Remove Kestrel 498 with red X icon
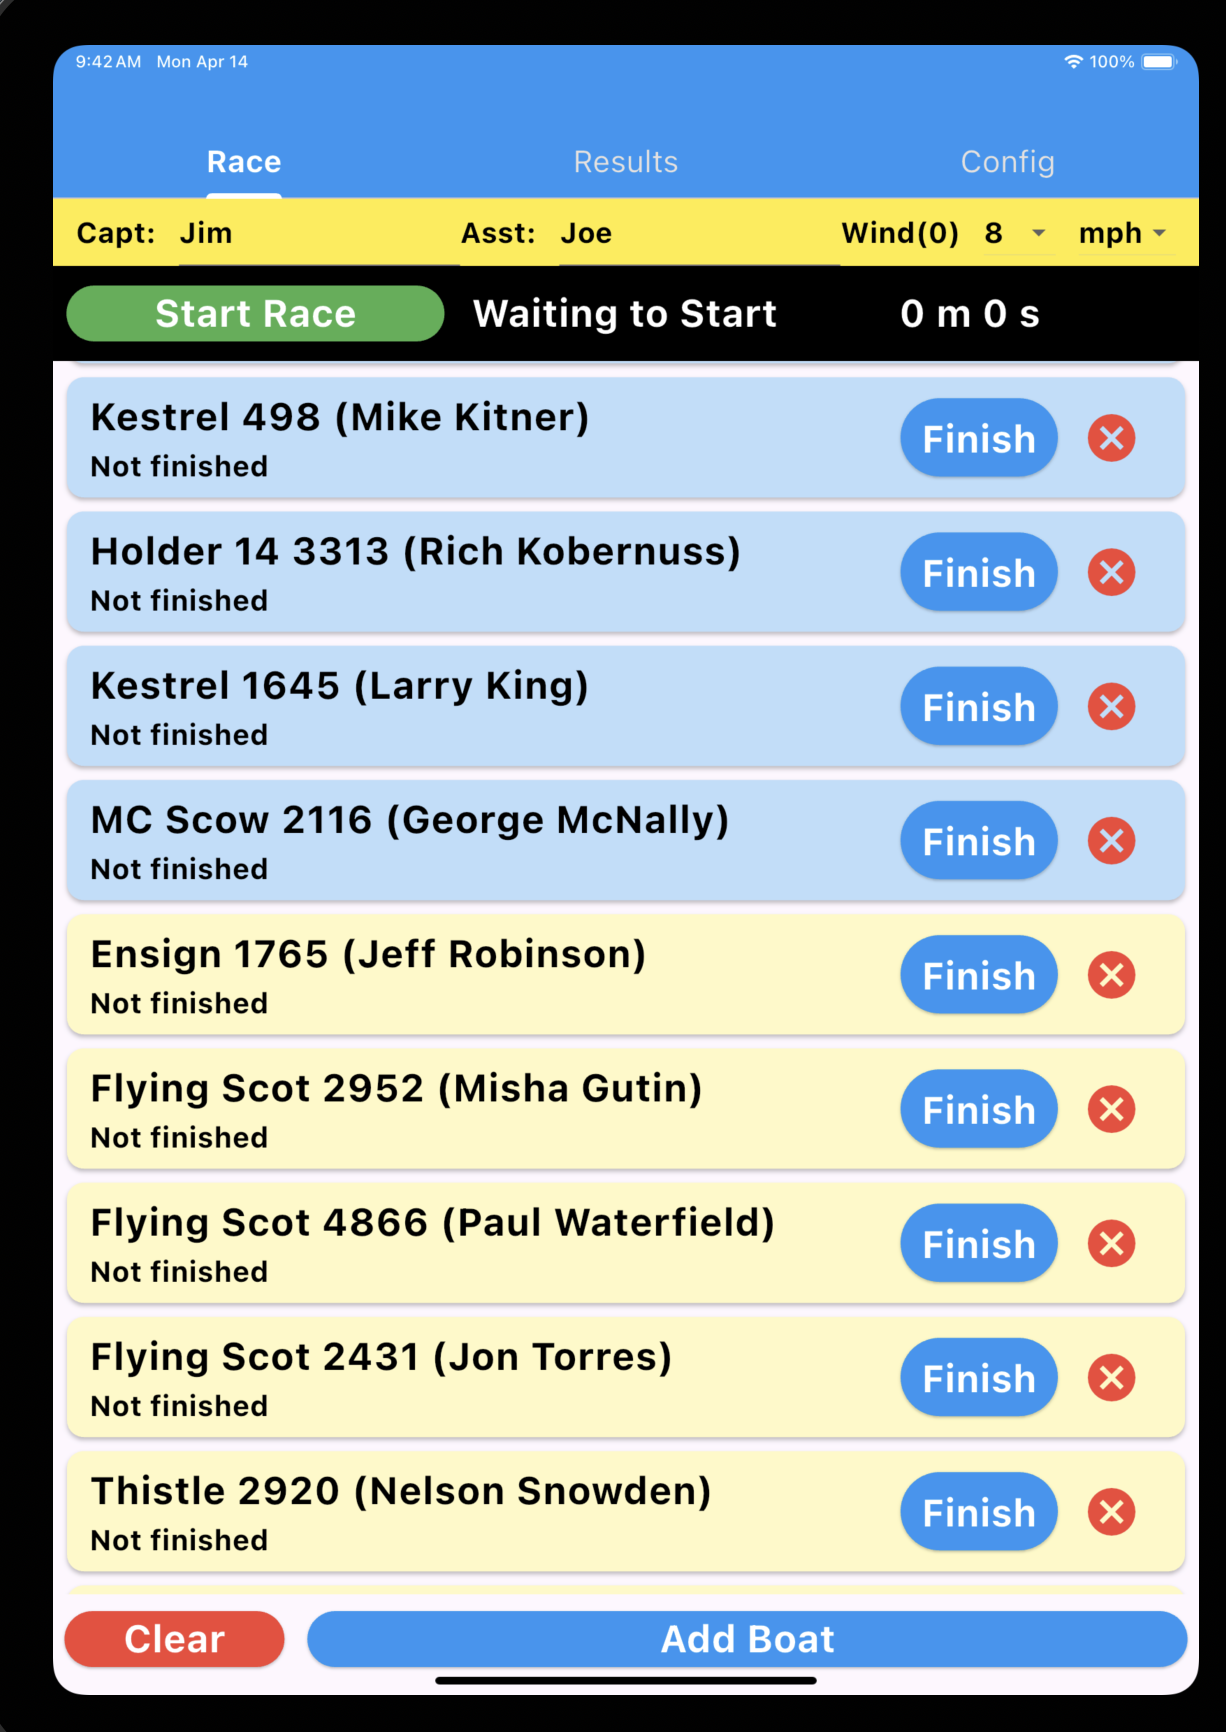 (x=1111, y=439)
